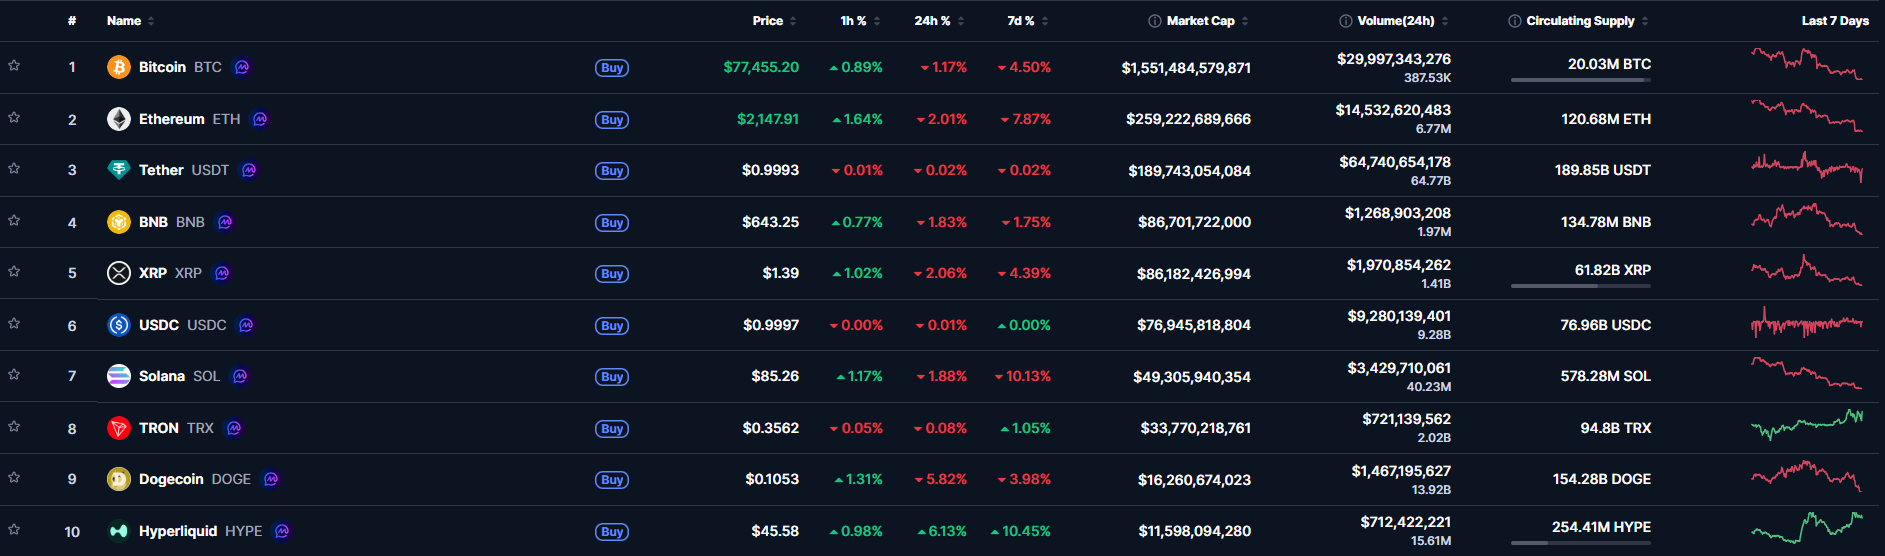Open the Bitcoin 7-day sparkline chart

[1807, 64]
